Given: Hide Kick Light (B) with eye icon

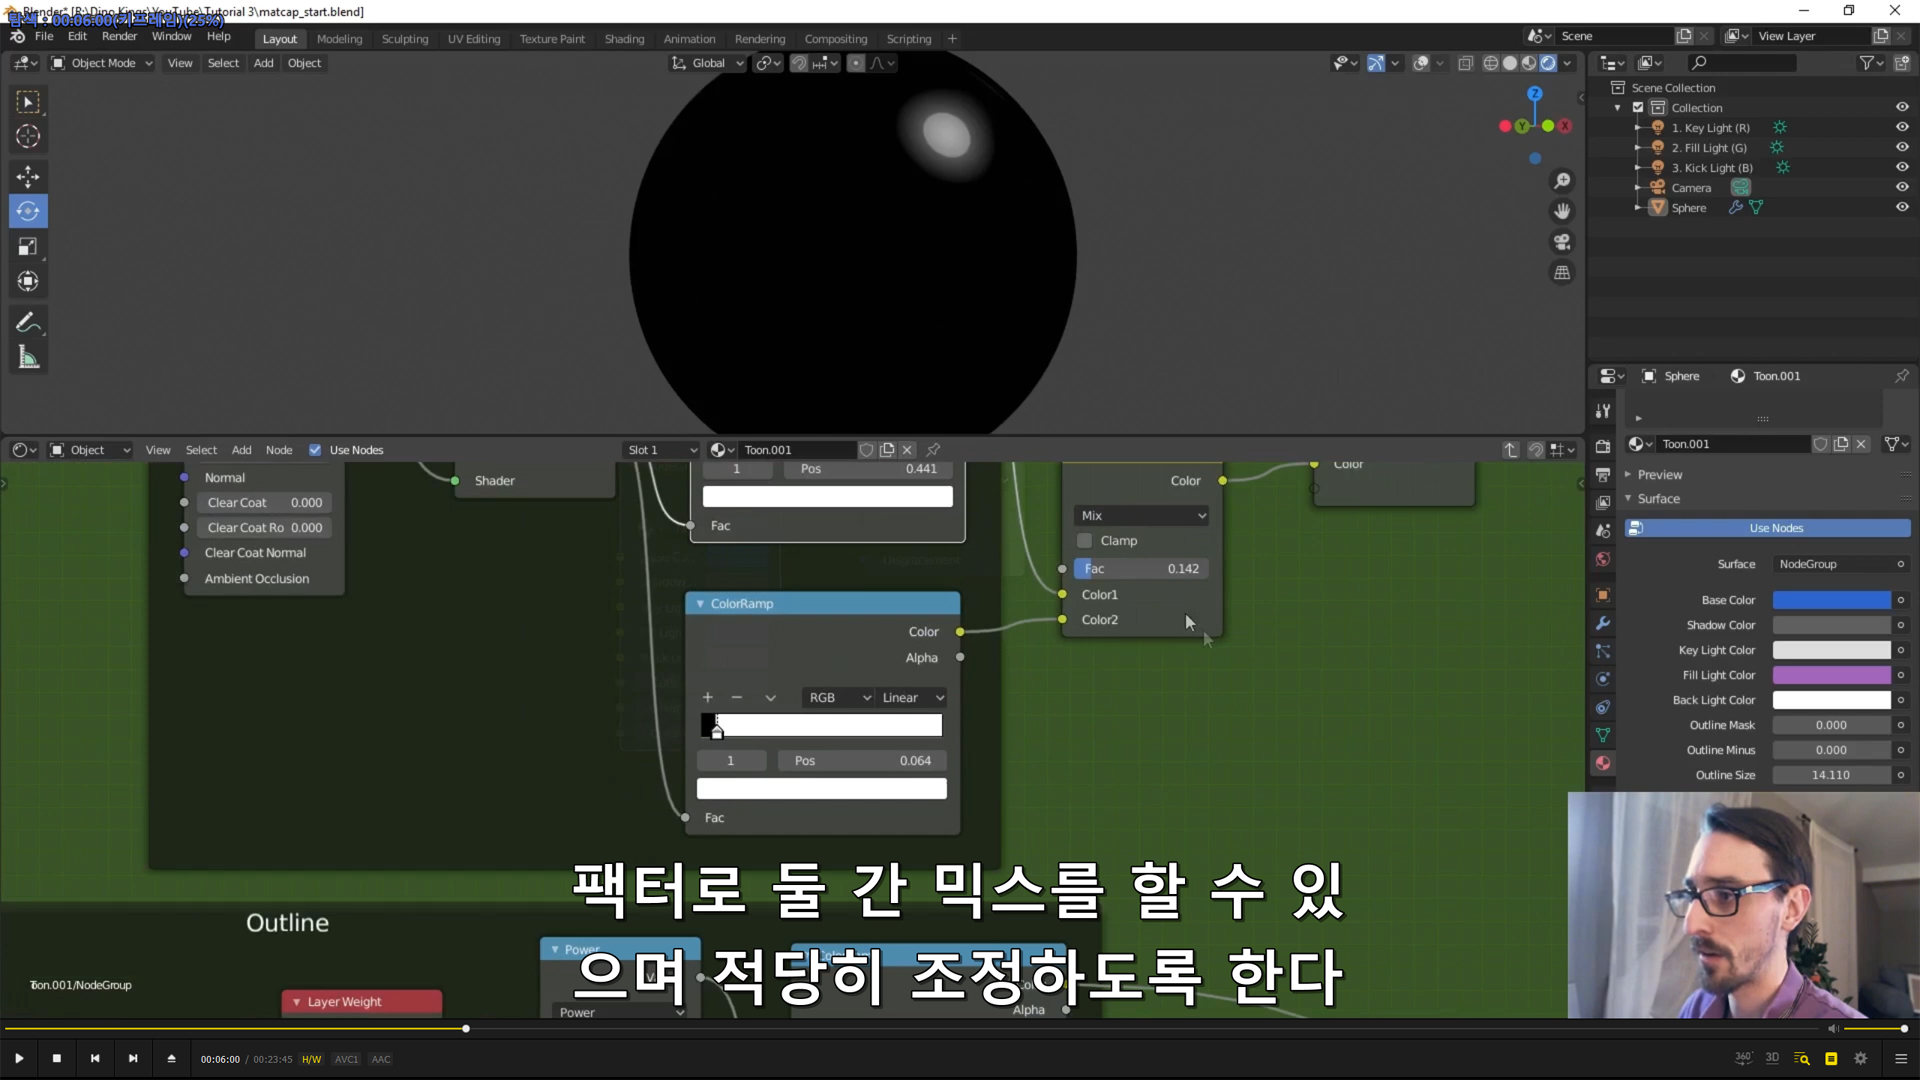Looking at the screenshot, I should pyautogui.click(x=1902, y=167).
